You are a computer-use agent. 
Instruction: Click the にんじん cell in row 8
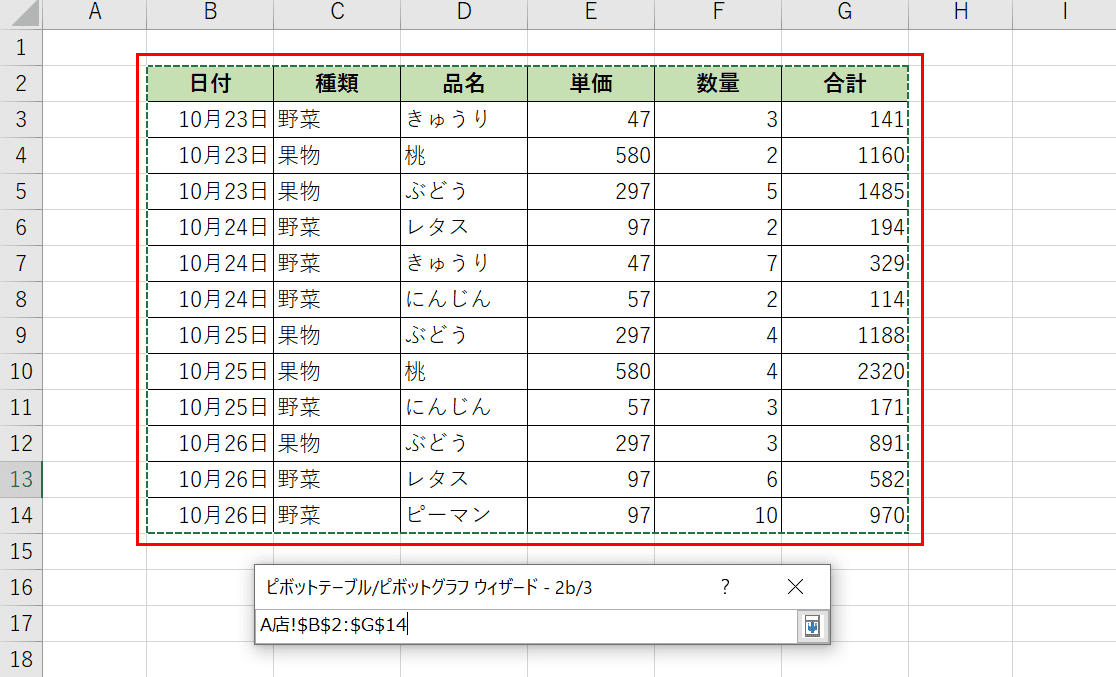(464, 299)
